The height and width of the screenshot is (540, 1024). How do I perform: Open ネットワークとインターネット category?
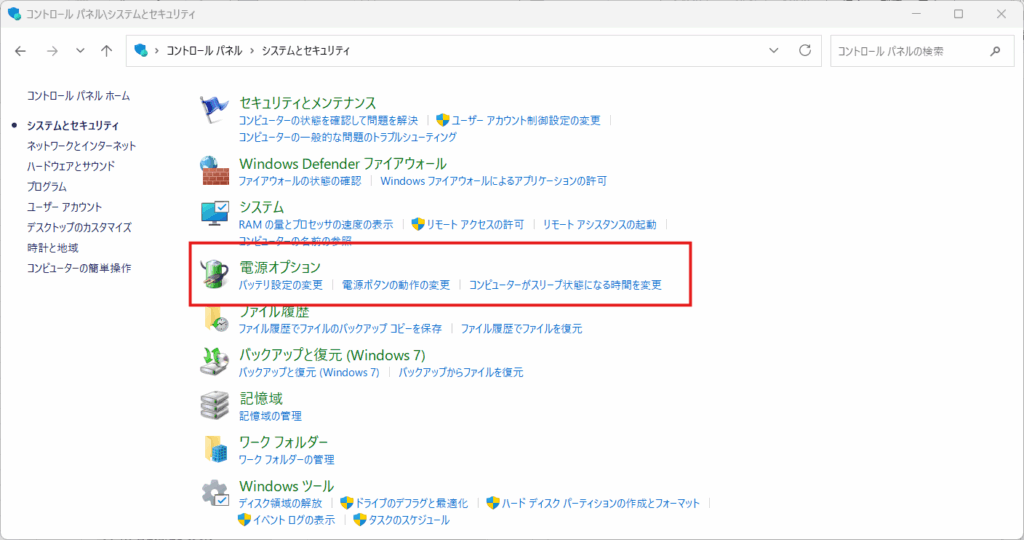(x=82, y=146)
